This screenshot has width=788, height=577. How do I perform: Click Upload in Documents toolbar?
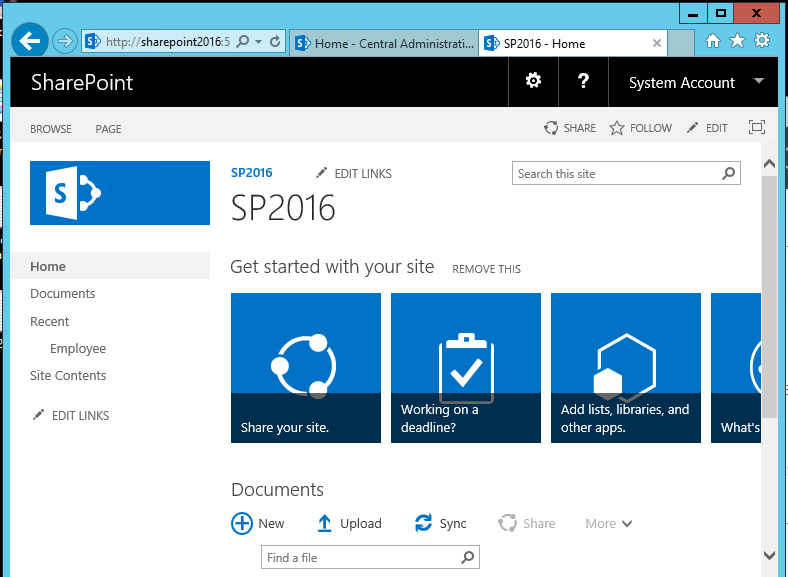click(349, 523)
